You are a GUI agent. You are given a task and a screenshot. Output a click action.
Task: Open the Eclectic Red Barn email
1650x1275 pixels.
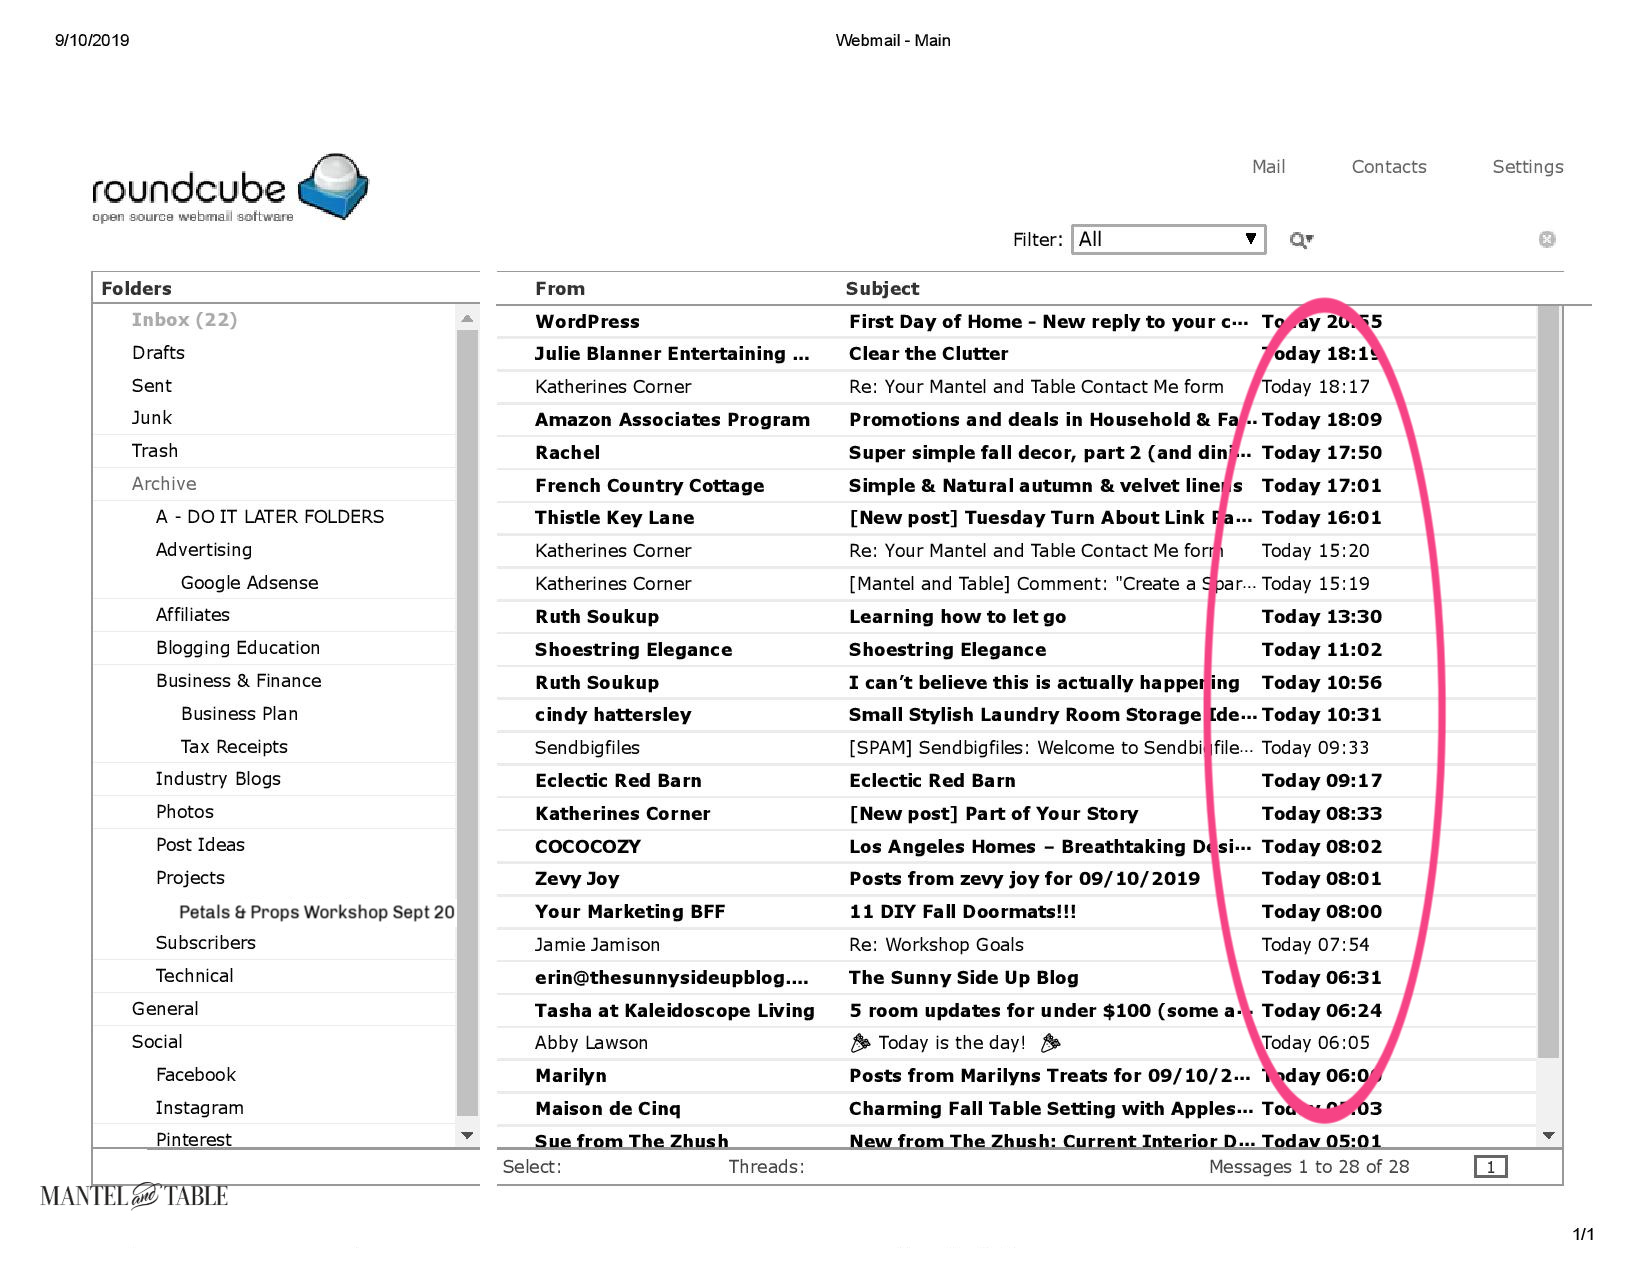pyautogui.click(x=1016, y=781)
